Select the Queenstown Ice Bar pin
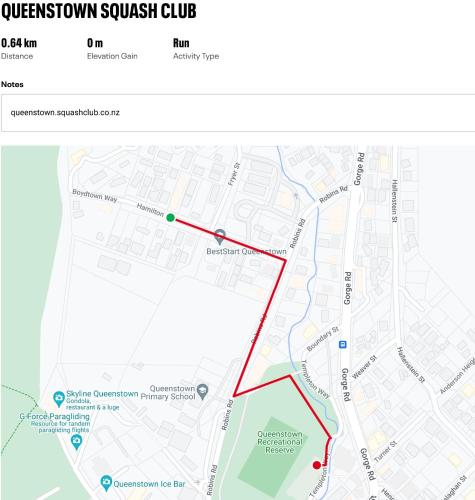The height and width of the screenshot is (500, 475). (106, 483)
